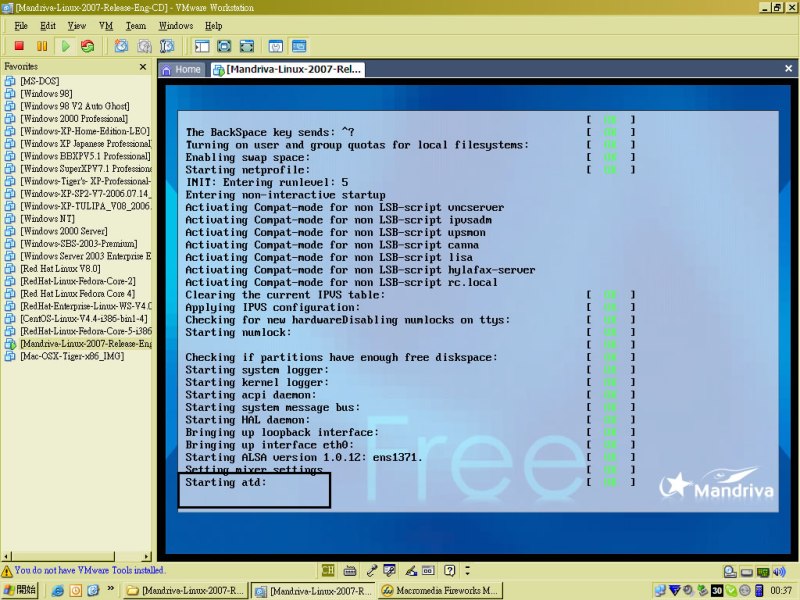Click Favorites horizontal scrollbar left arrow

click(x=6, y=556)
